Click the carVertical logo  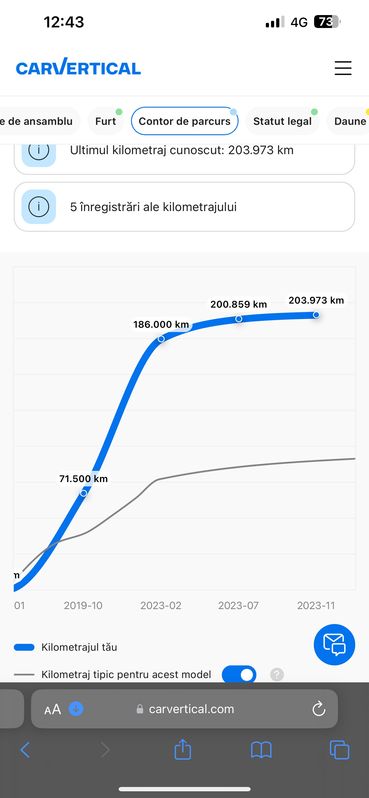tap(78, 68)
